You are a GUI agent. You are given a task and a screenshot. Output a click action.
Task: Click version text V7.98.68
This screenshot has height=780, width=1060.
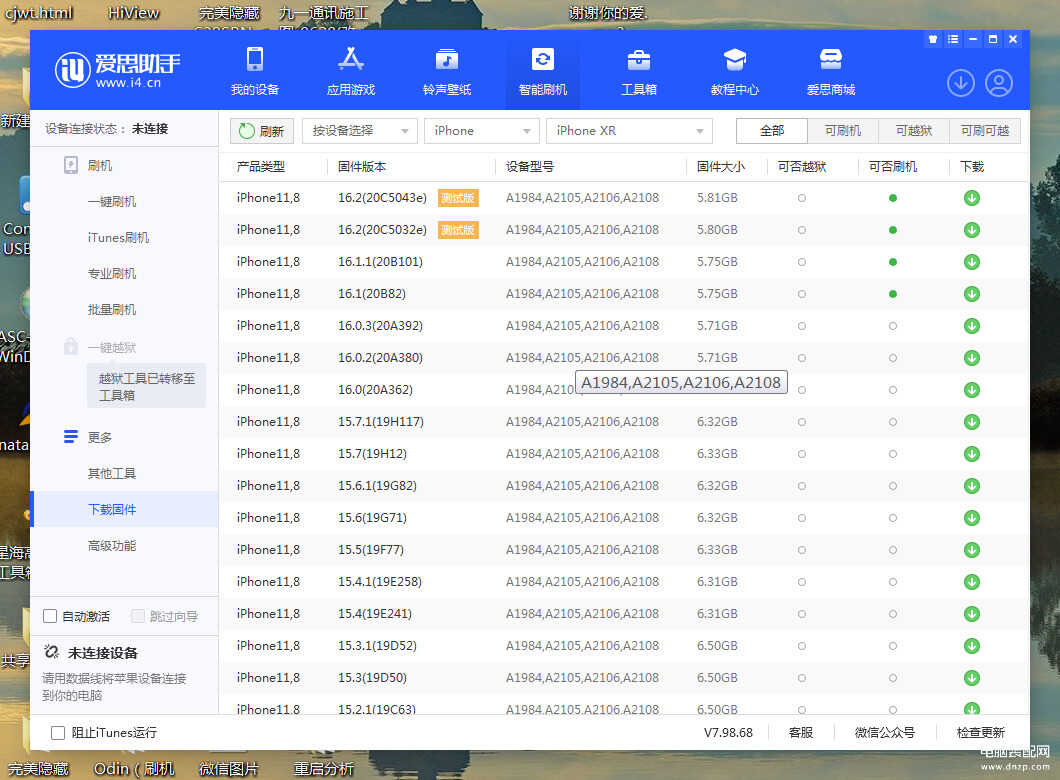(x=728, y=733)
